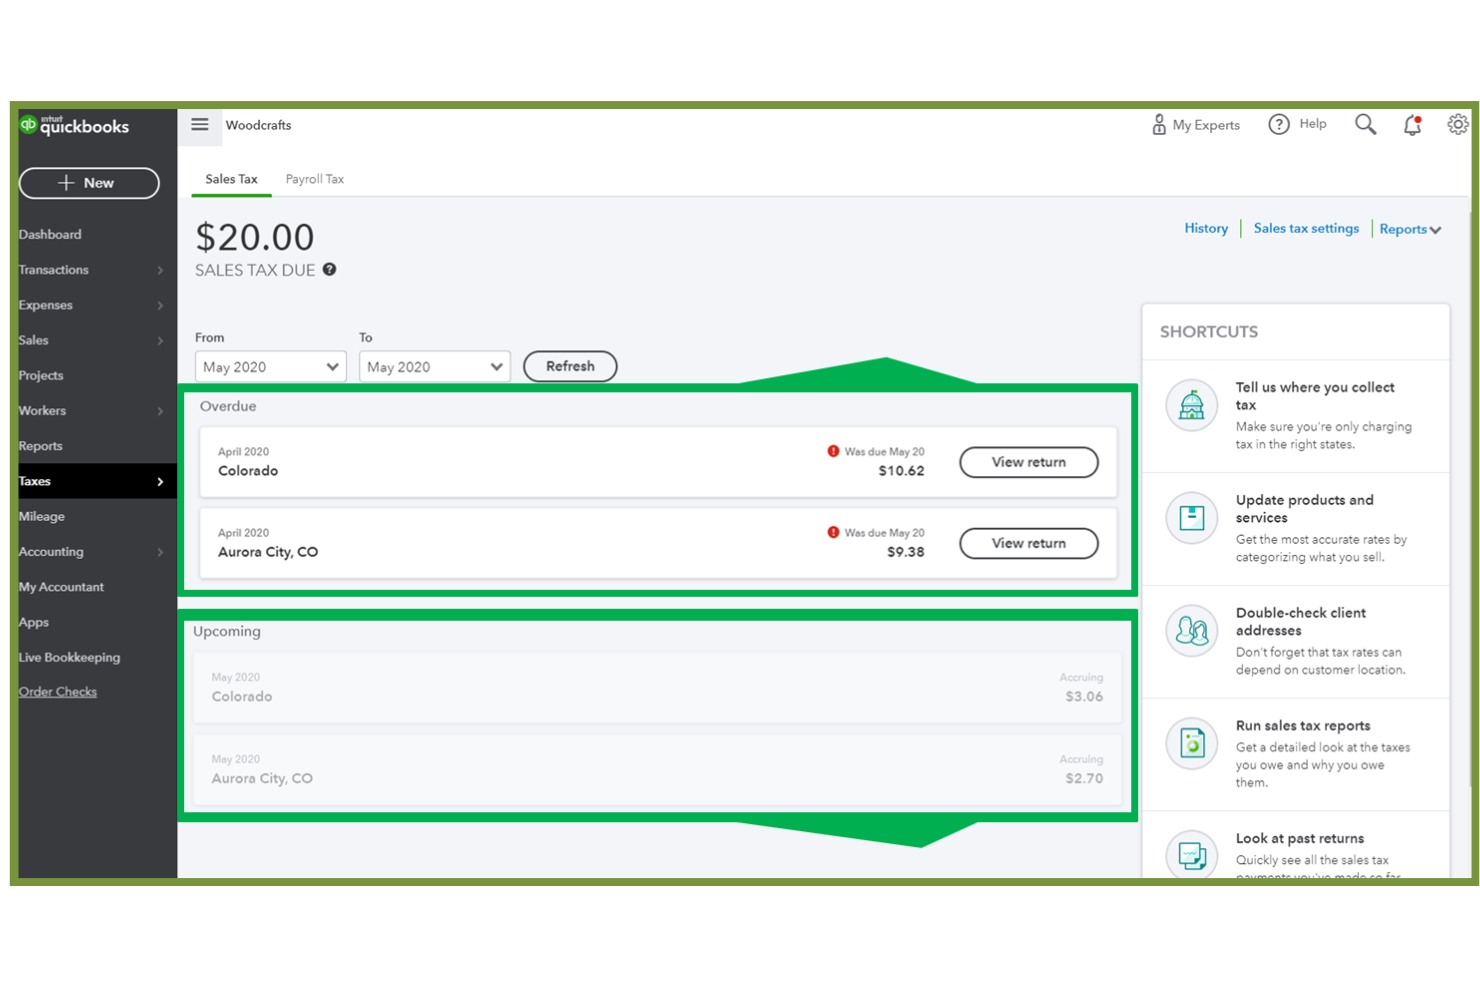Image resolution: width=1480 pixels, height=987 pixels.
Task: Click the Run sales tax reports icon
Action: pos(1191,743)
